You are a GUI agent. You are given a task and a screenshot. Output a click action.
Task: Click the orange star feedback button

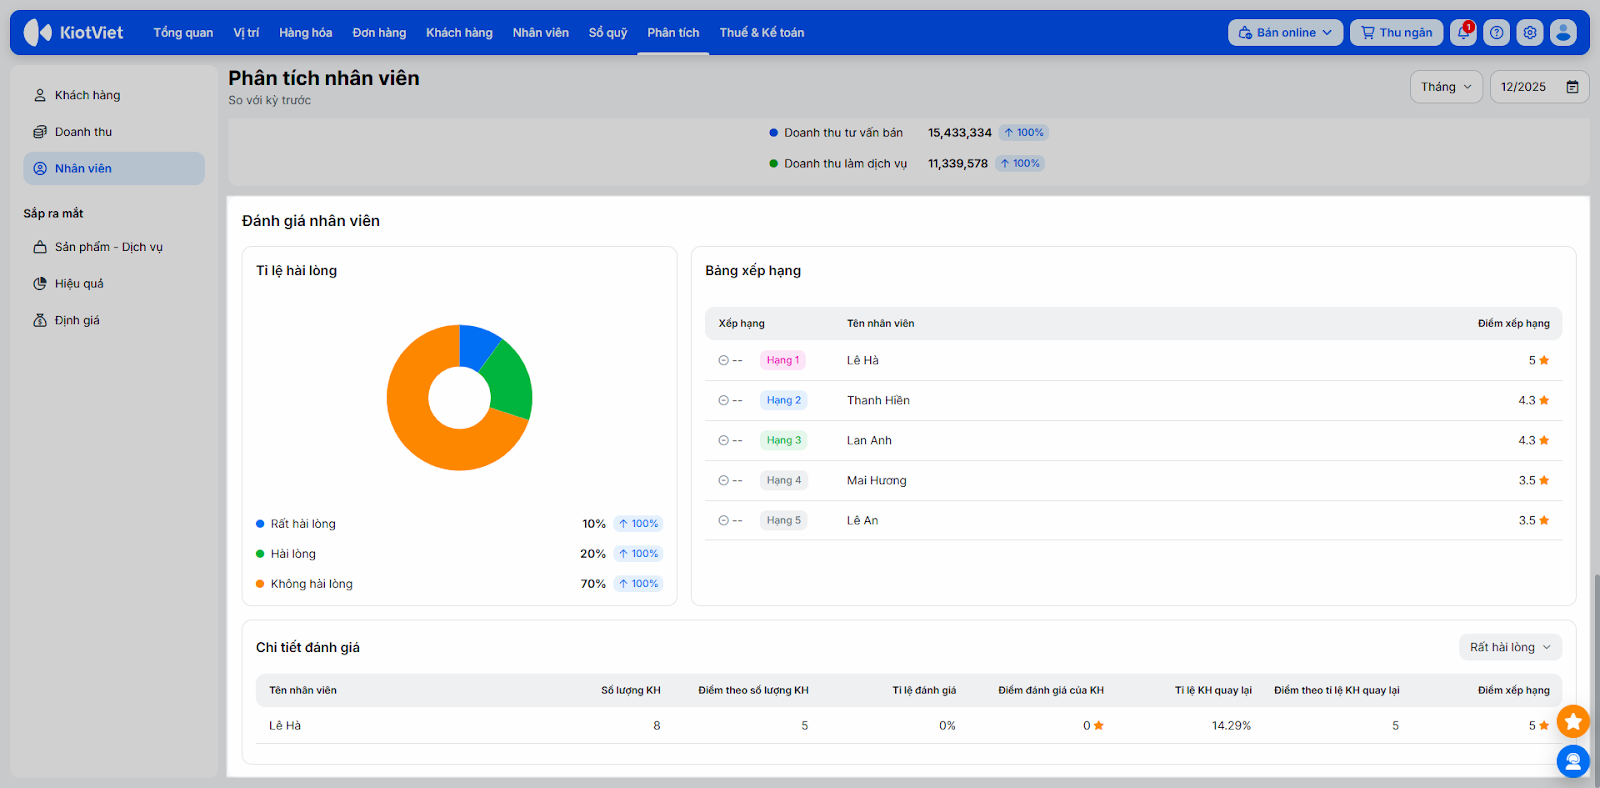(x=1573, y=721)
